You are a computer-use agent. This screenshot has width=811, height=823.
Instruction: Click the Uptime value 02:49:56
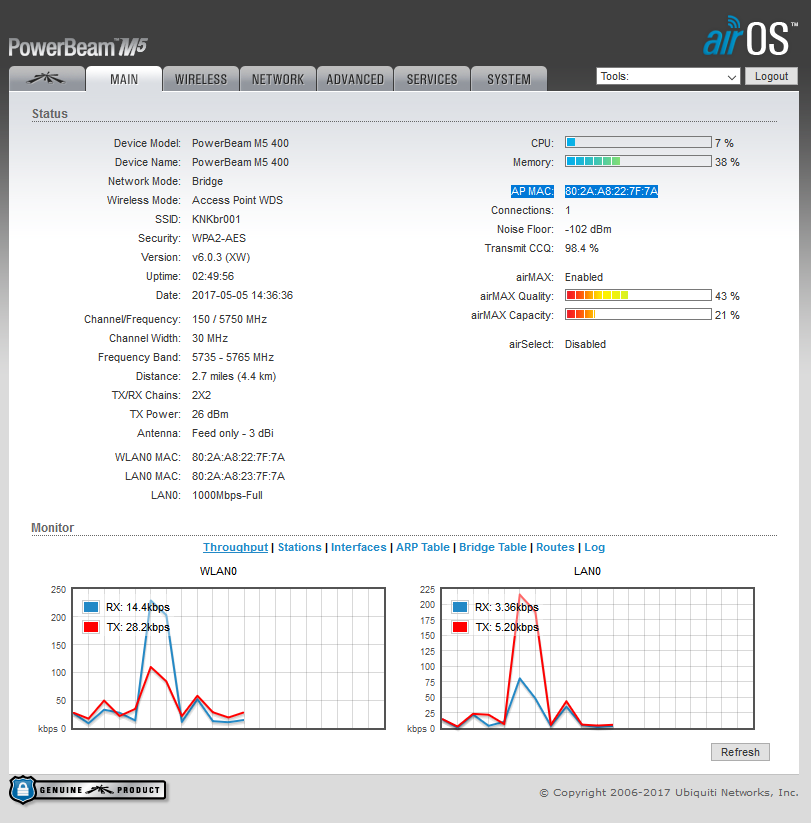(213, 276)
